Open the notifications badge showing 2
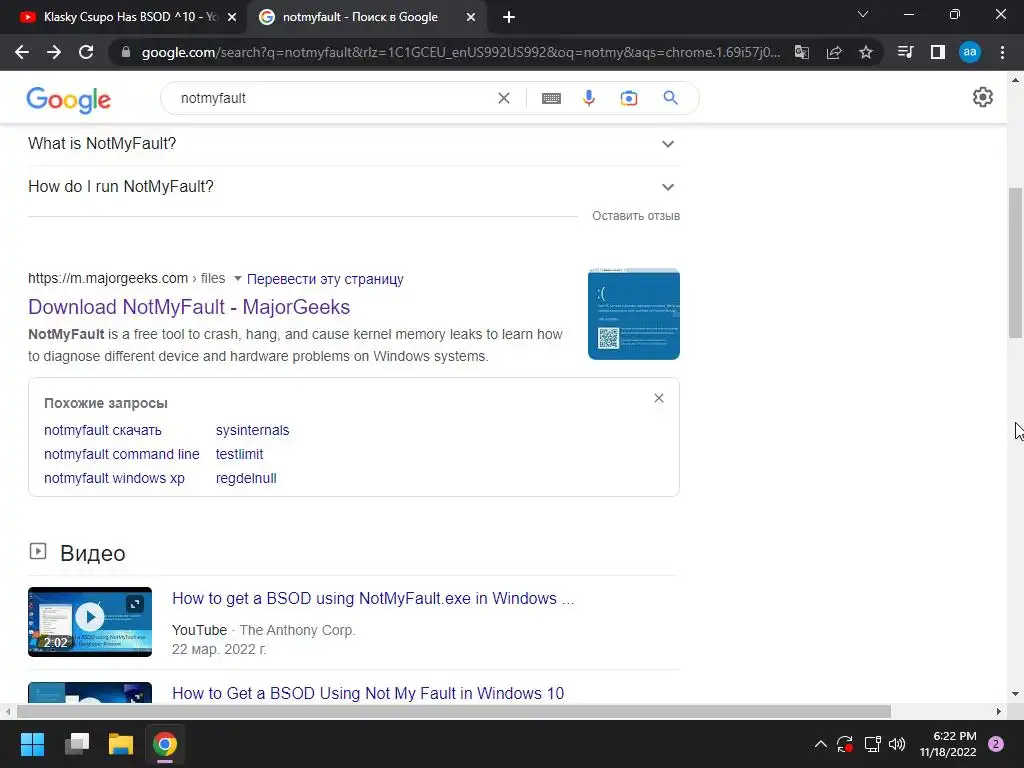This screenshot has height=768, width=1024. [x=996, y=744]
